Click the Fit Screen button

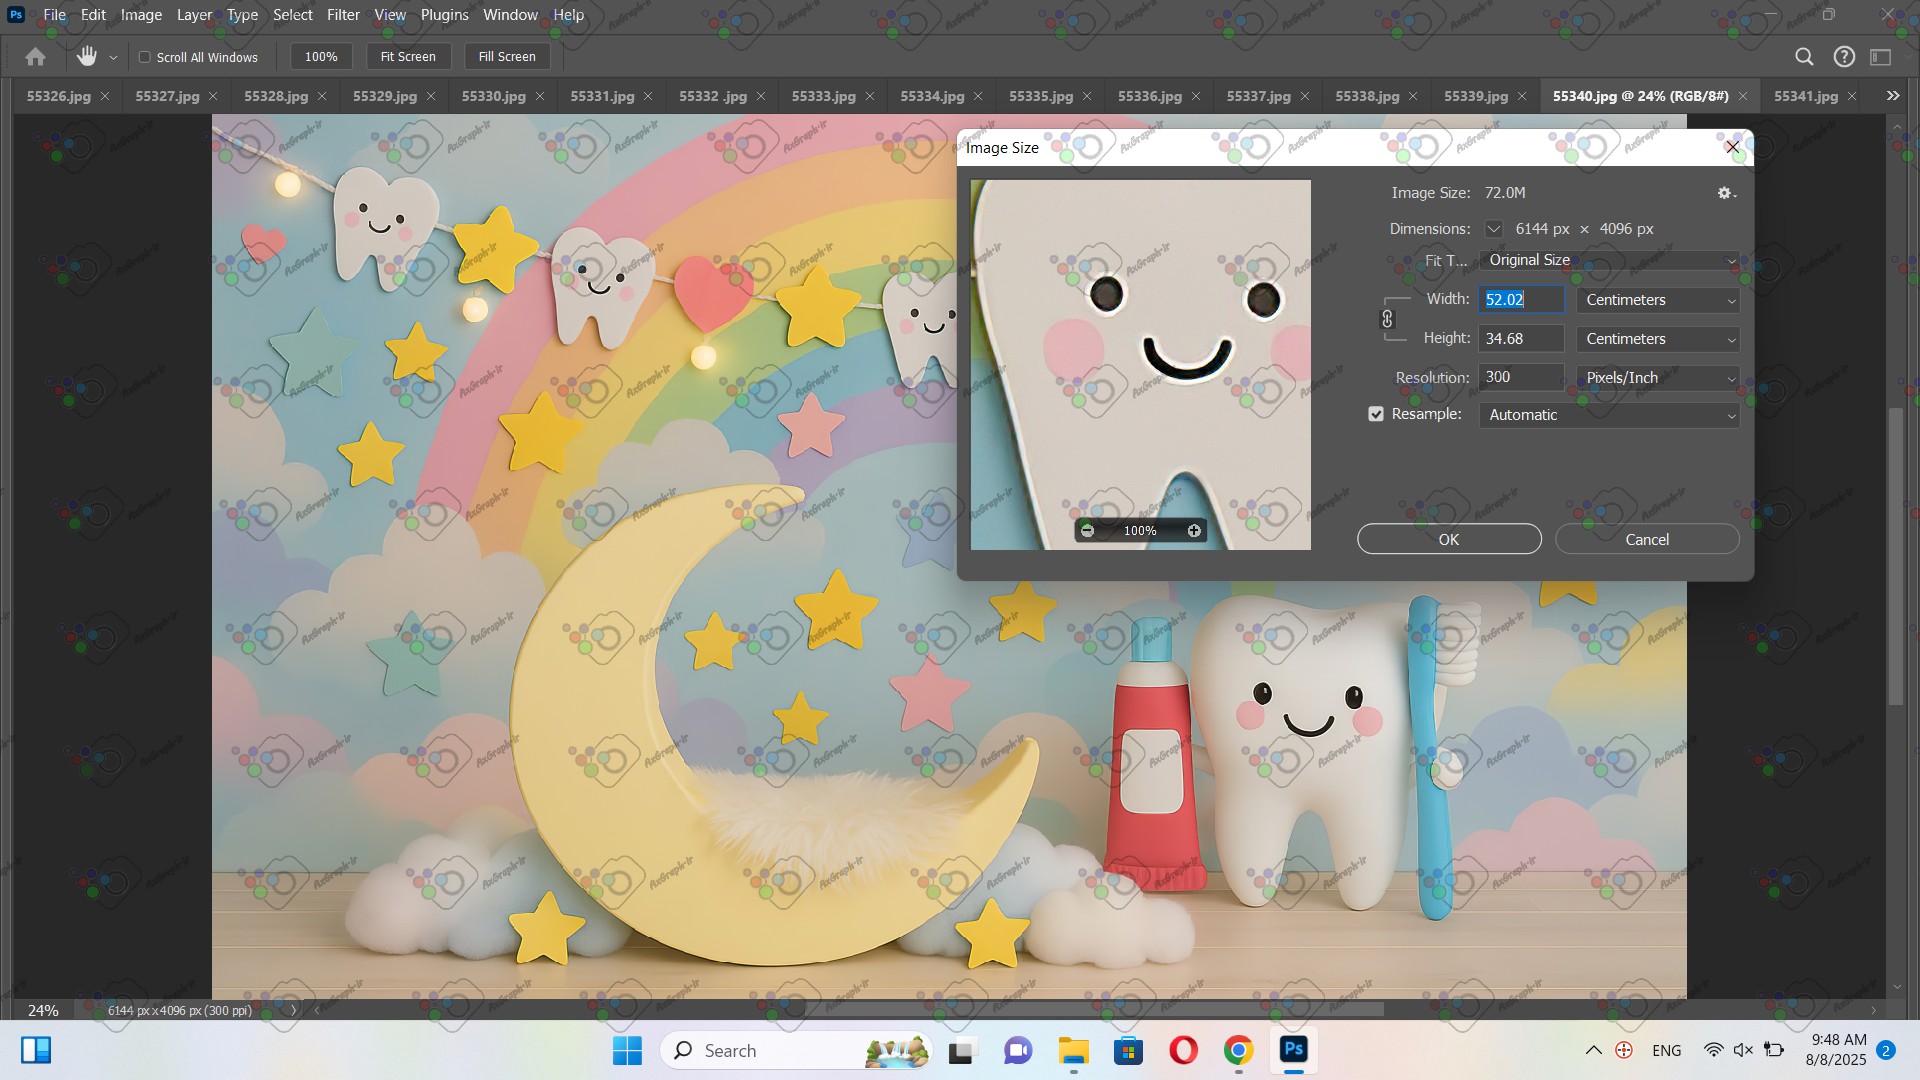click(x=408, y=57)
